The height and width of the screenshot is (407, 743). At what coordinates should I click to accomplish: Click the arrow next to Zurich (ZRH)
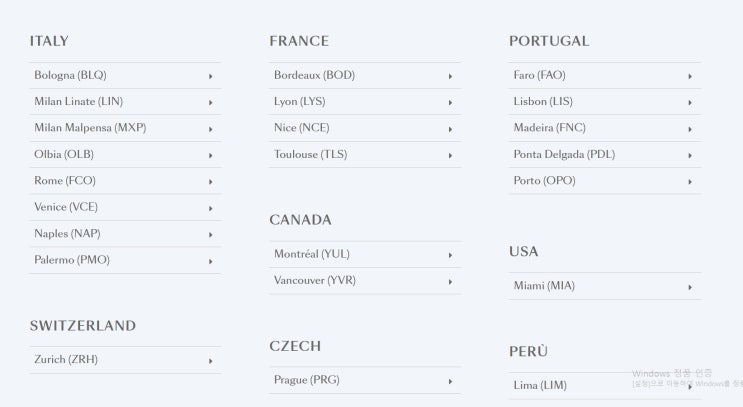coord(210,361)
